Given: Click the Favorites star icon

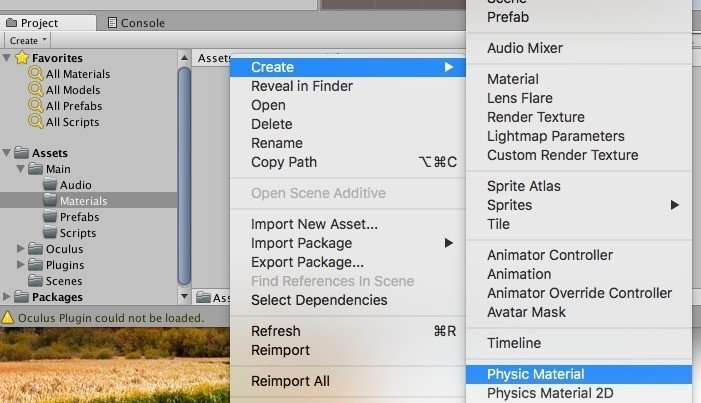Looking at the screenshot, I should click(22, 58).
